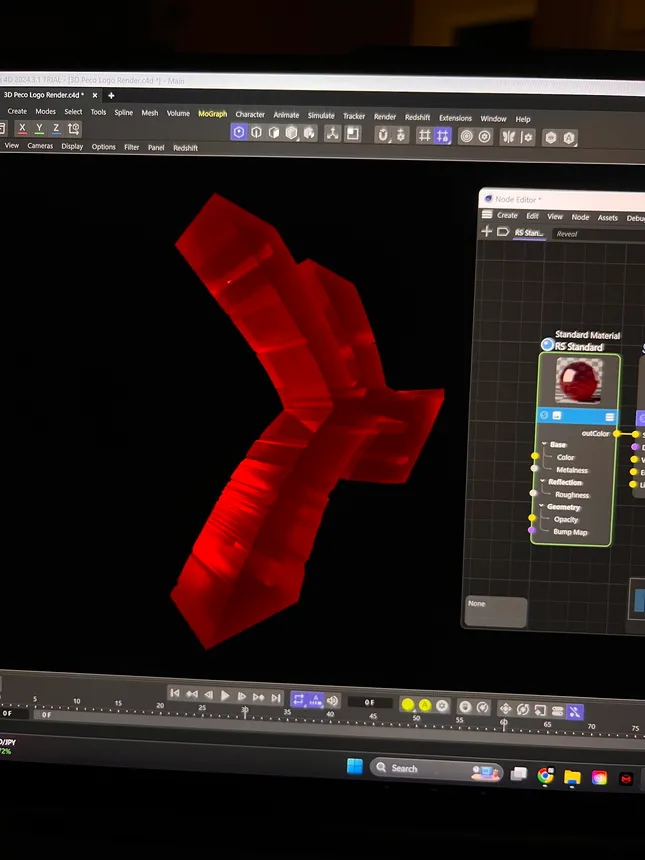The height and width of the screenshot is (860, 645).
Task: Toggle the timeline sound speaker icon
Action: tap(332, 700)
